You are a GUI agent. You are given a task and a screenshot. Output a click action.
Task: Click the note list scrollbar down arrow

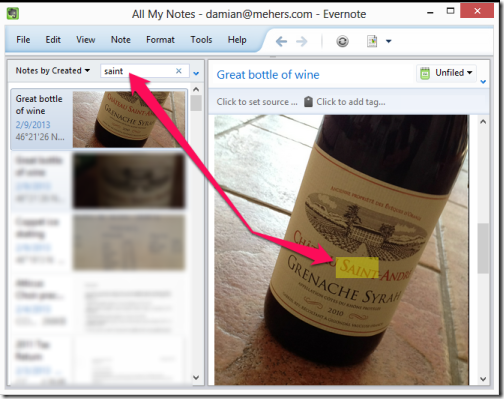tap(196, 378)
